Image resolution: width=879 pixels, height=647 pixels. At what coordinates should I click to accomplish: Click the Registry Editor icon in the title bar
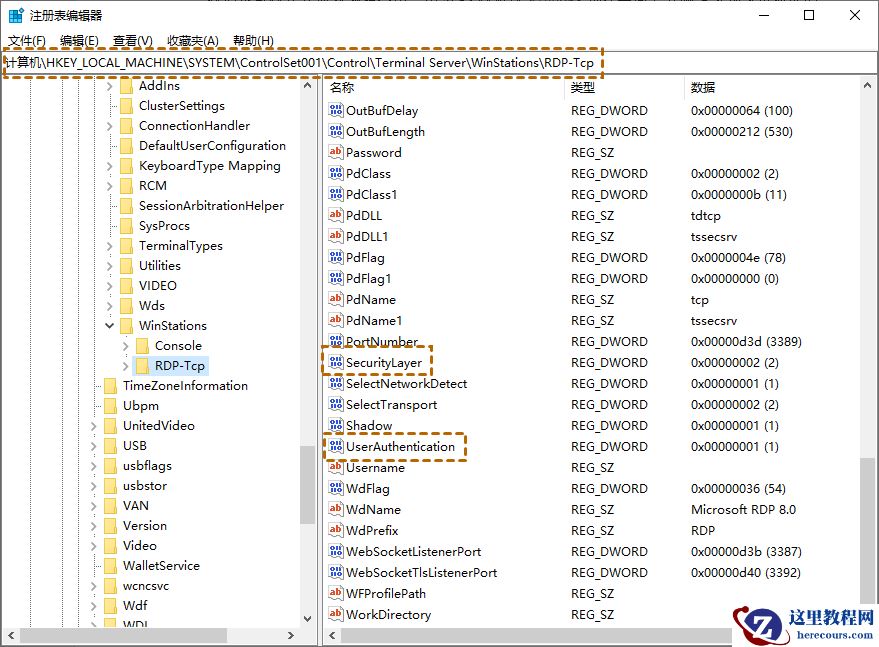click(x=14, y=14)
